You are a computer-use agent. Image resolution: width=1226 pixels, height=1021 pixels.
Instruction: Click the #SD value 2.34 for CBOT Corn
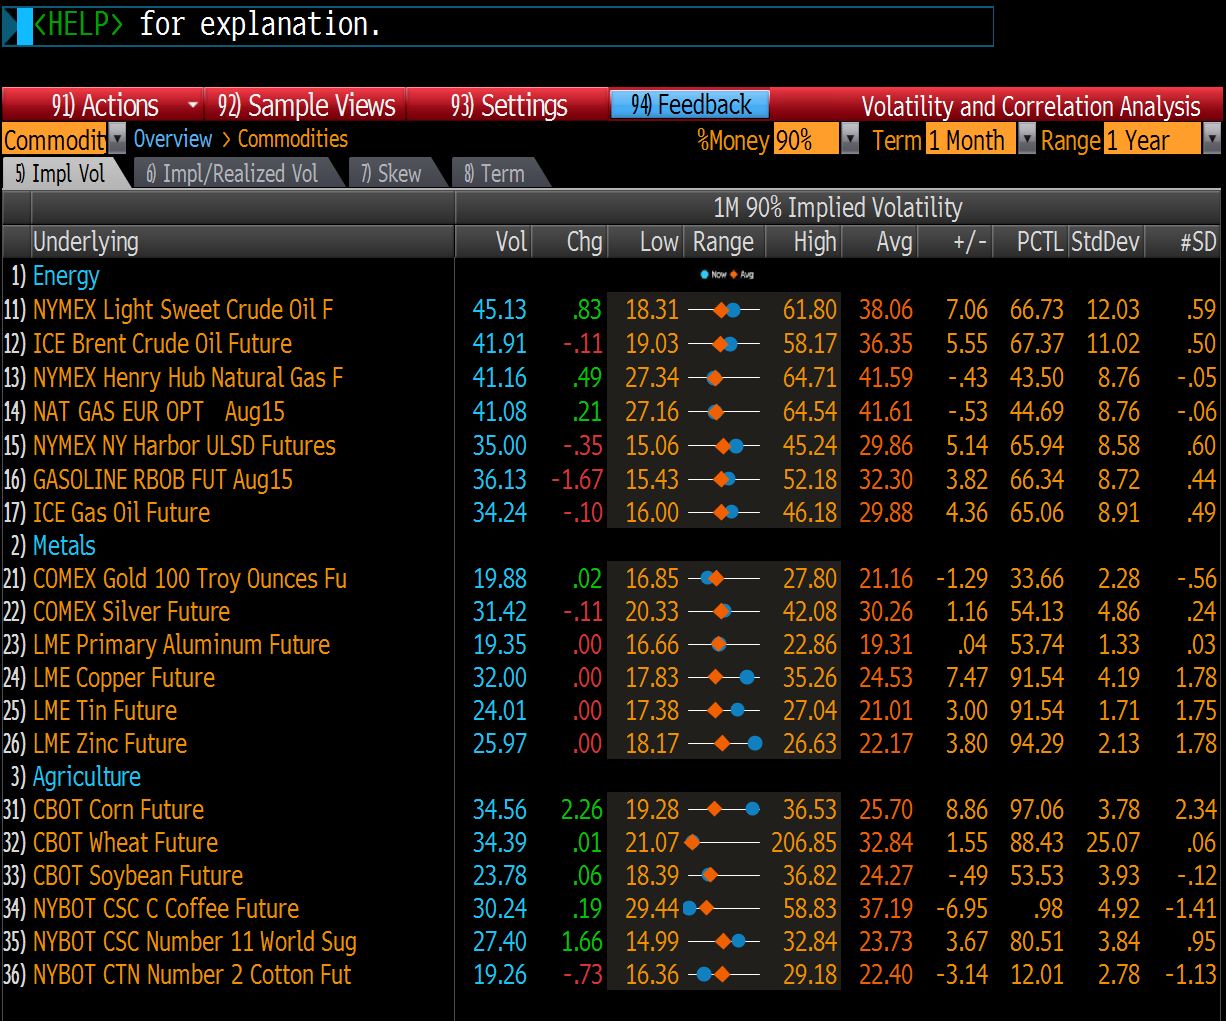[1195, 810]
